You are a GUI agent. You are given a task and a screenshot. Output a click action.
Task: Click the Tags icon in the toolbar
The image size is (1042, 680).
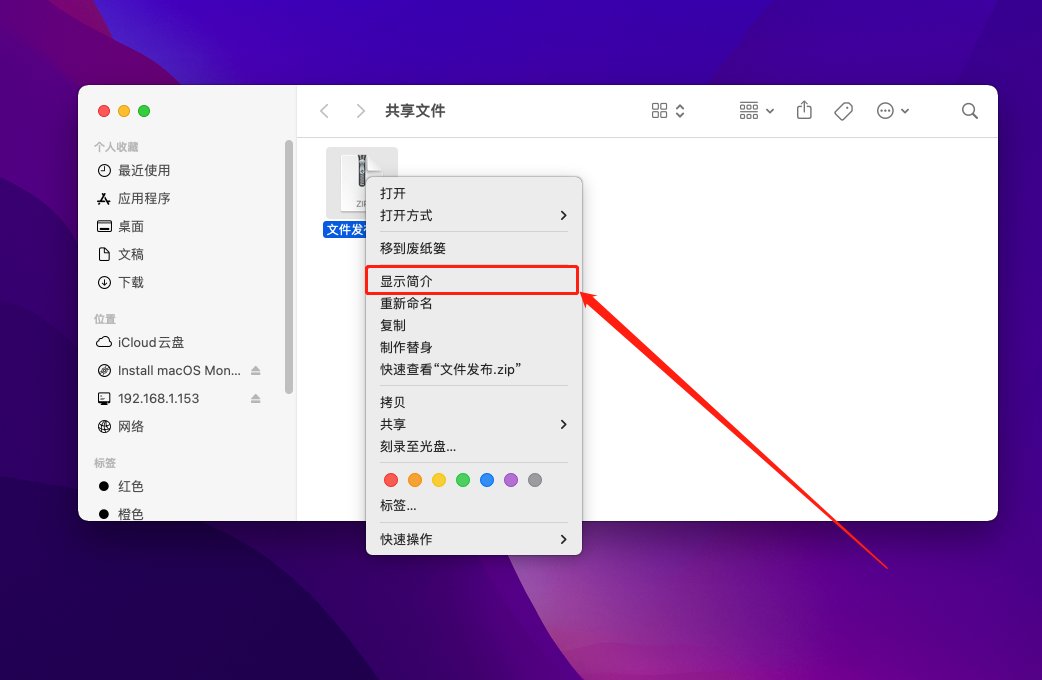tap(843, 110)
